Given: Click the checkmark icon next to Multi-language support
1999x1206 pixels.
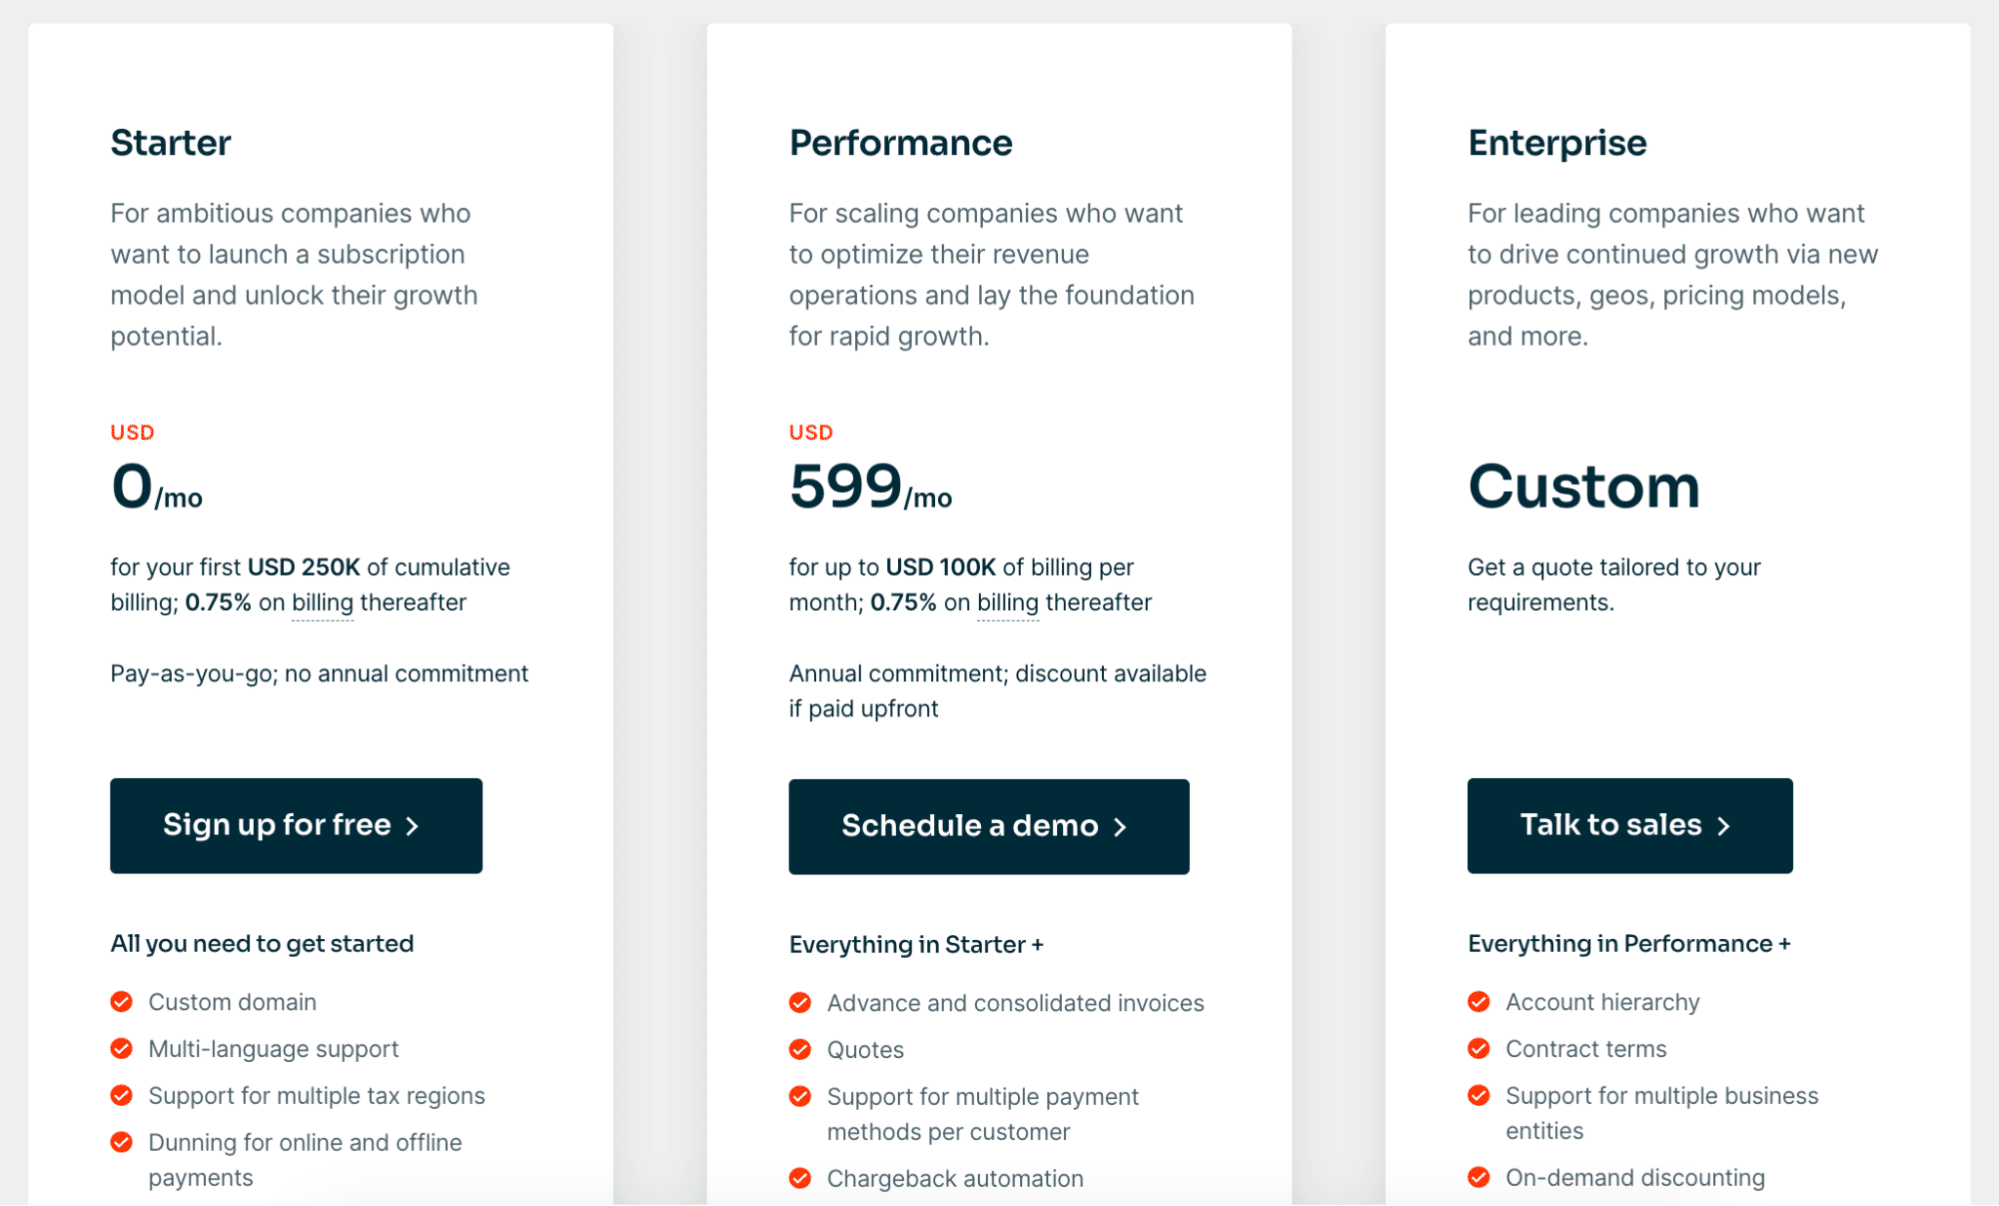Looking at the screenshot, I should coord(122,1049).
